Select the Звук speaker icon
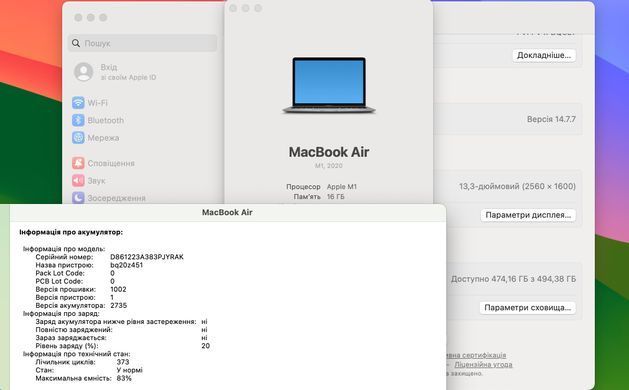Viewport: 629px width, 390px height. 78,181
